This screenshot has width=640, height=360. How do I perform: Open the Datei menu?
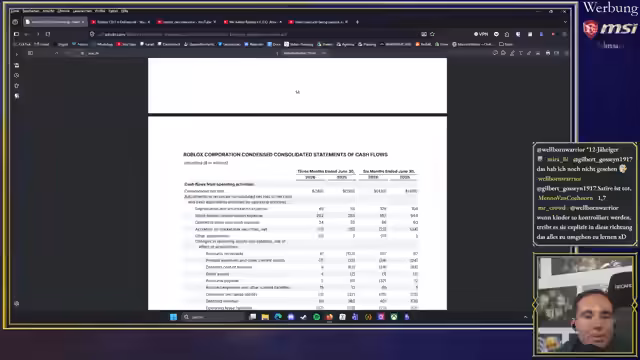[x=15, y=11]
